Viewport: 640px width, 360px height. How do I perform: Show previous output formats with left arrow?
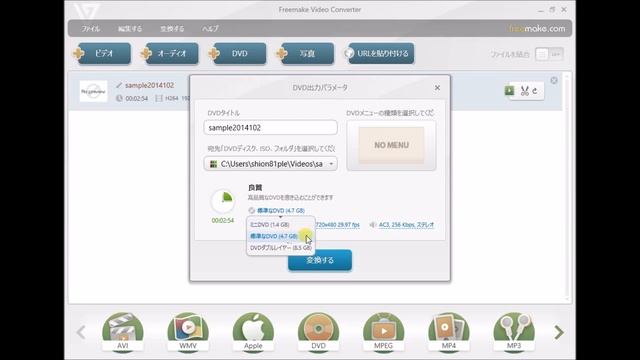click(81, 332)
